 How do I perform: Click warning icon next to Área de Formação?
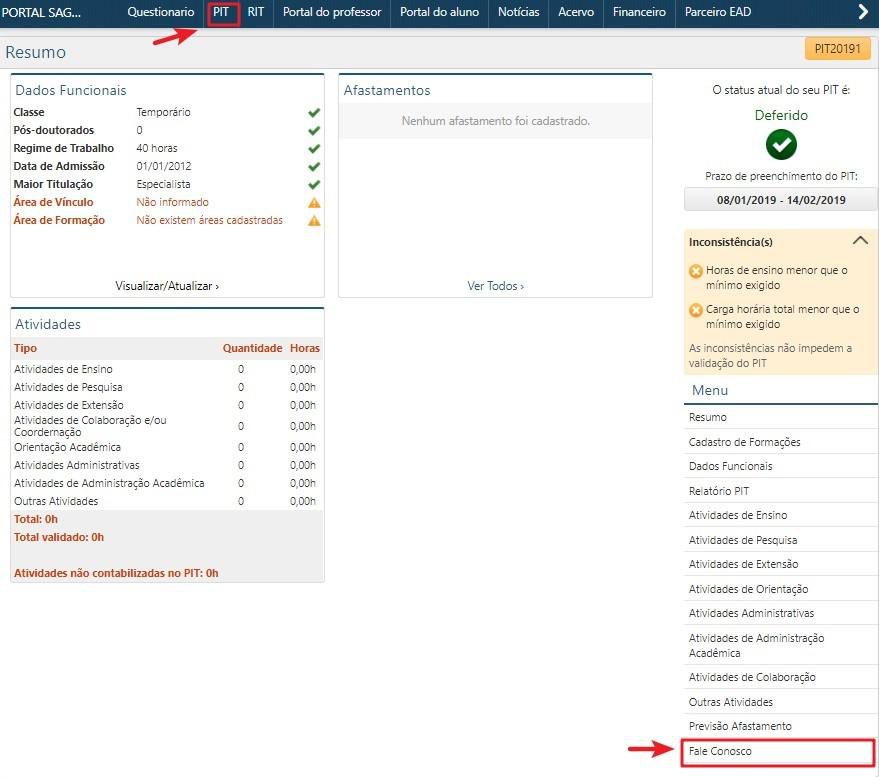[314, 220]
